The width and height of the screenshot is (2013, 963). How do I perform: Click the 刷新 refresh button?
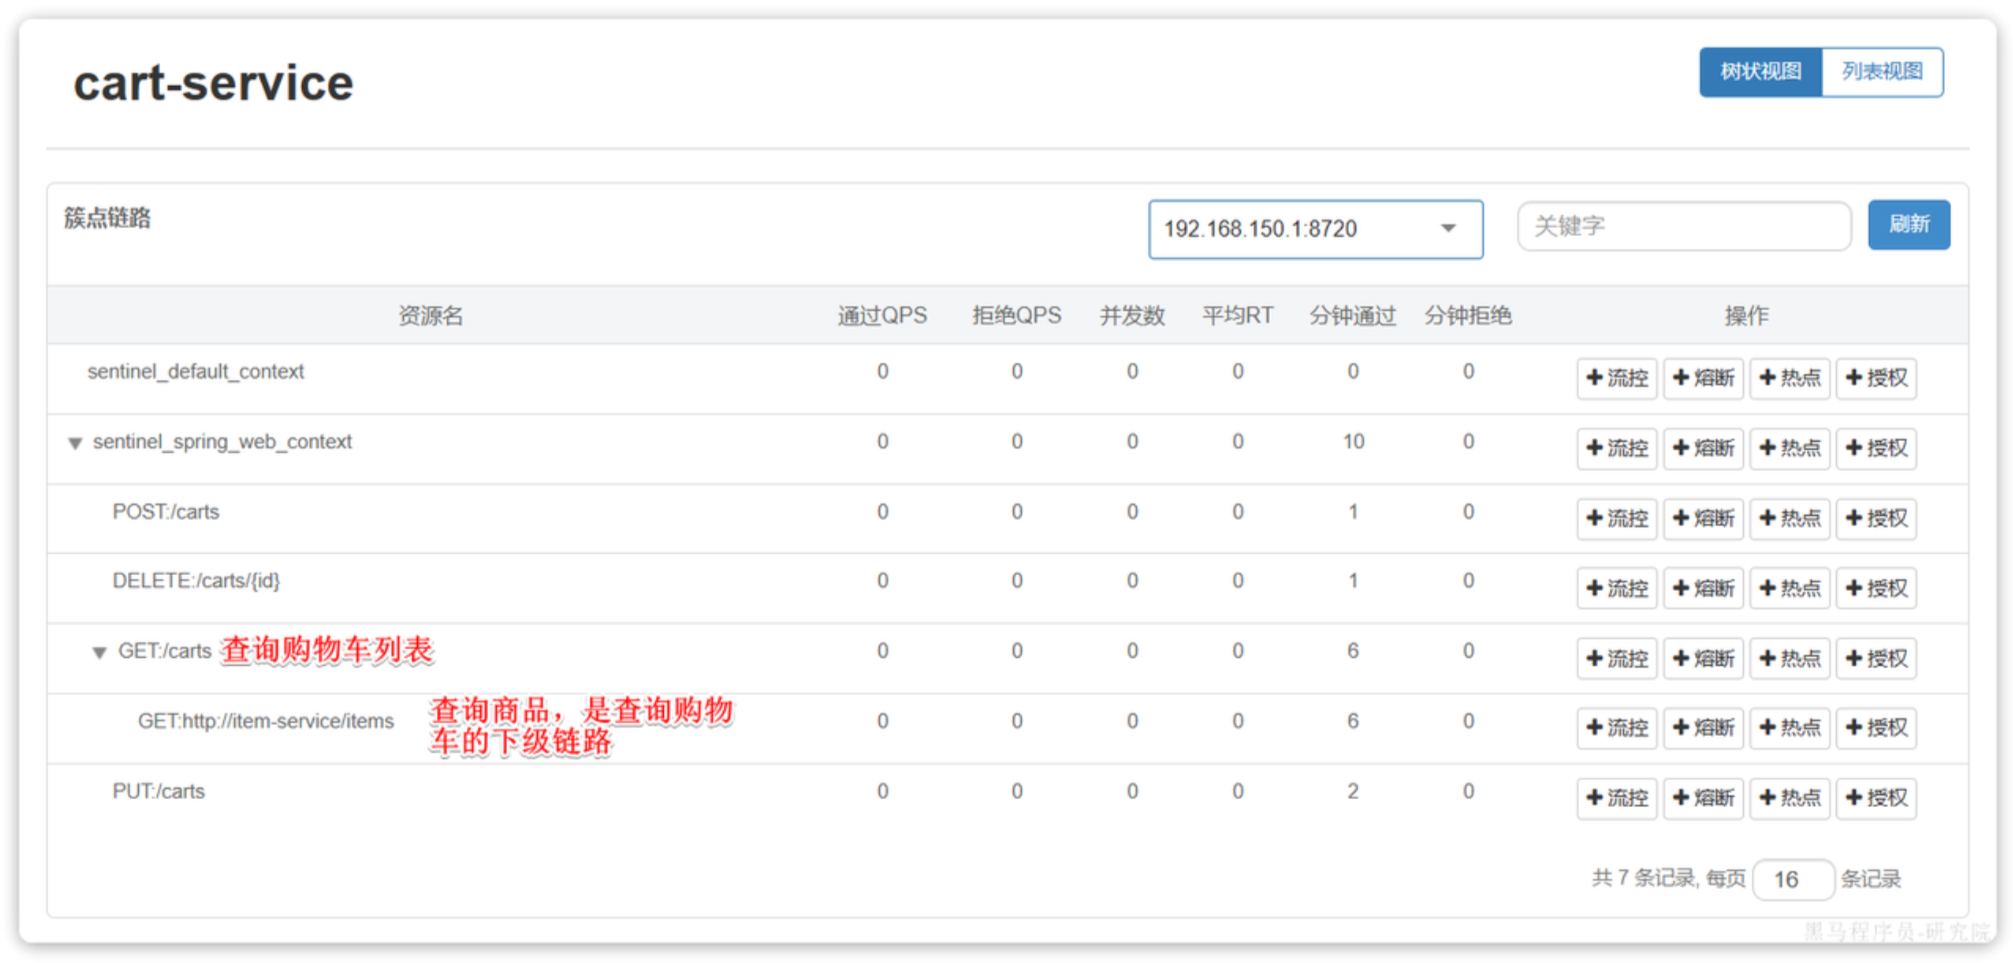coord(1908,225)
